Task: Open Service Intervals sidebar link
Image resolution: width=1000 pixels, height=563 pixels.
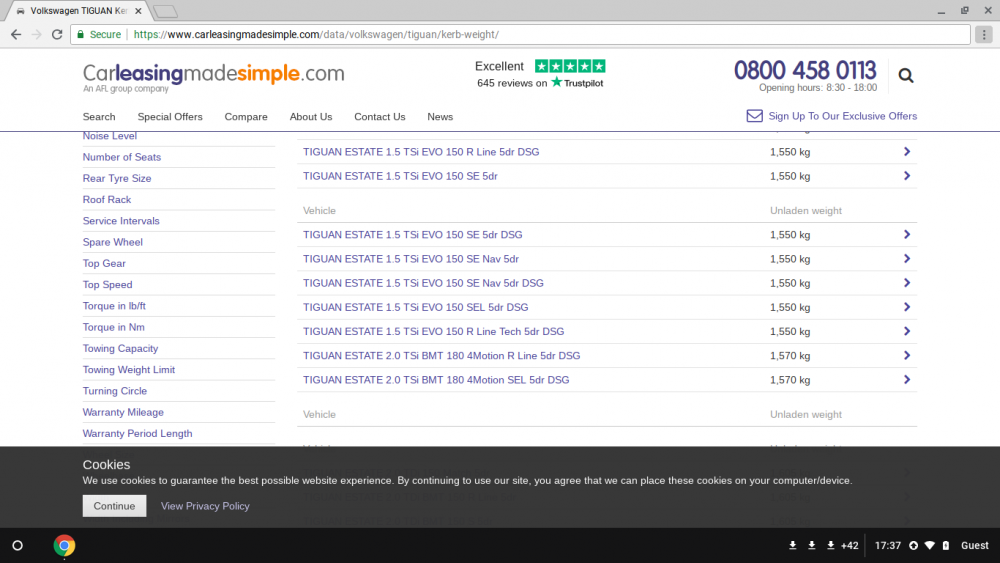Action: tap(121, 221)
